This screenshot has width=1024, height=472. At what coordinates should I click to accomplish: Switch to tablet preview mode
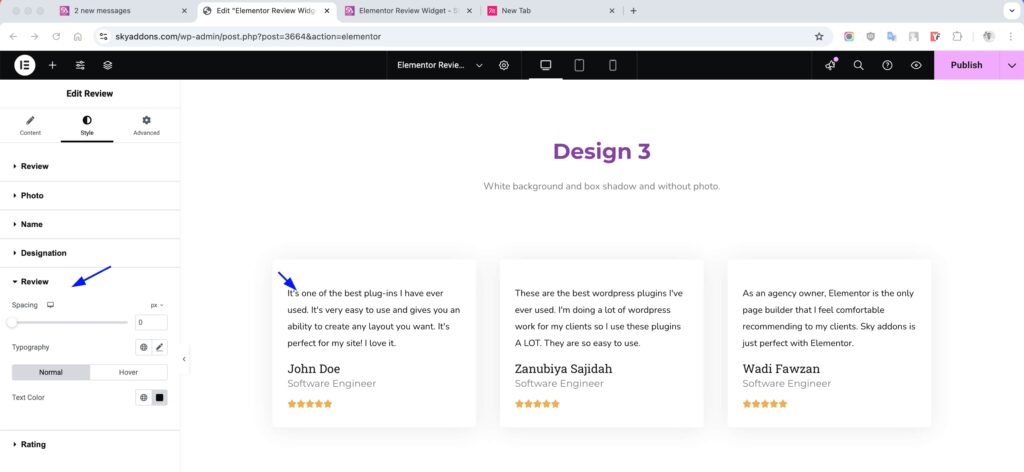click(579, 65)
